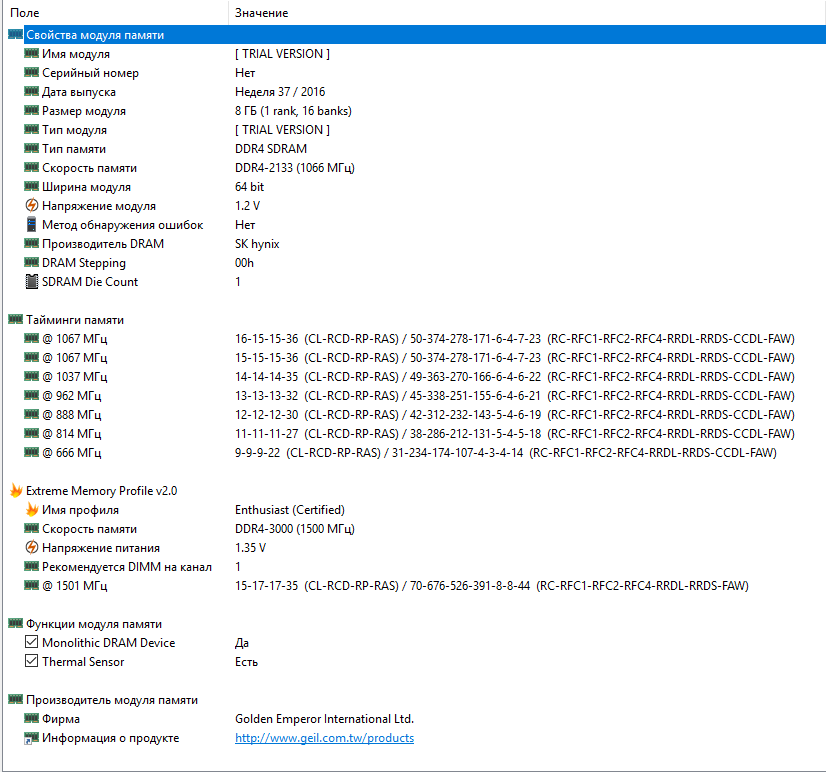Click the Thermal Sensor checkbox
Screen dimensions: 826x772
click(x=32, y=661)
